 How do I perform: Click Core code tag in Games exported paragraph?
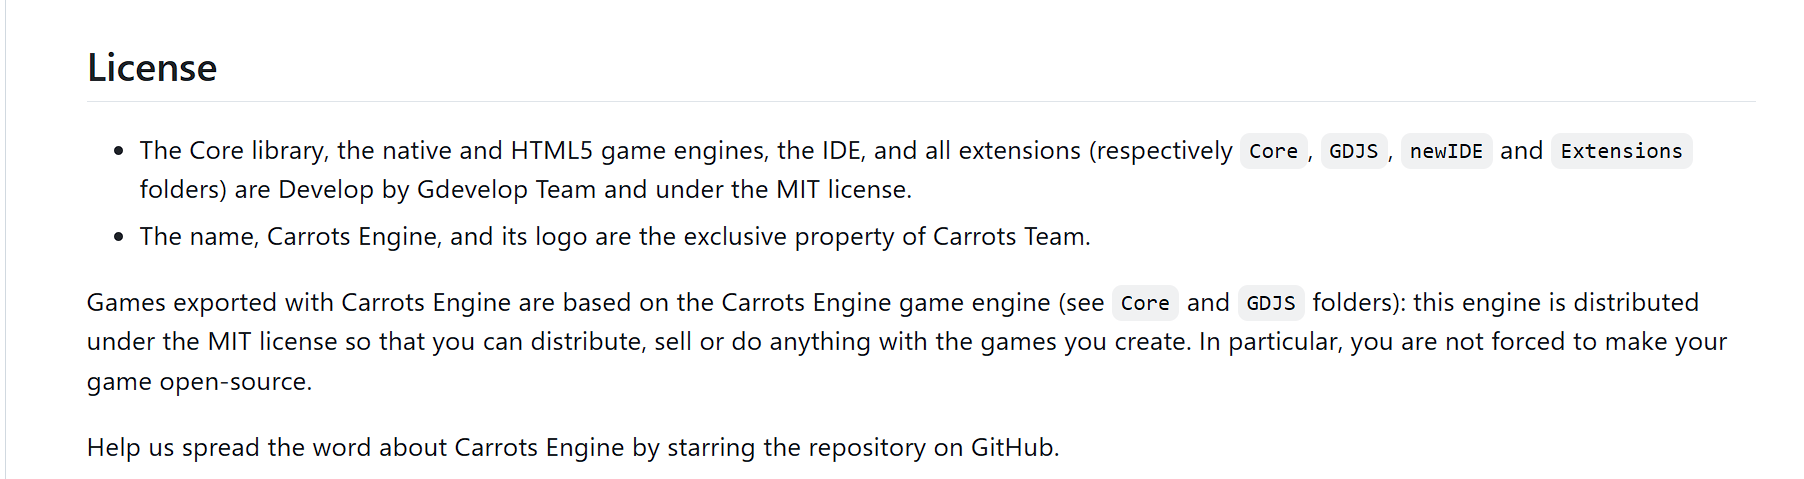[1145, 303]
